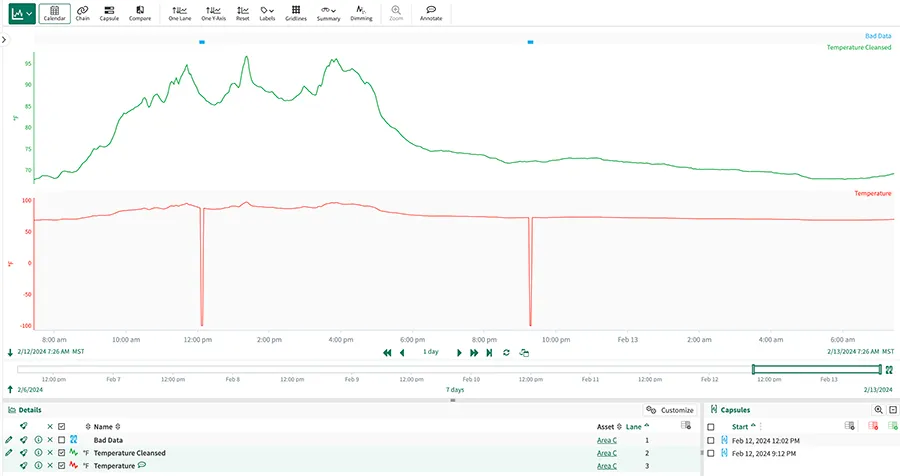
Task: Toggle select-all checkbox in Details header
Action: tap(61, 427)
